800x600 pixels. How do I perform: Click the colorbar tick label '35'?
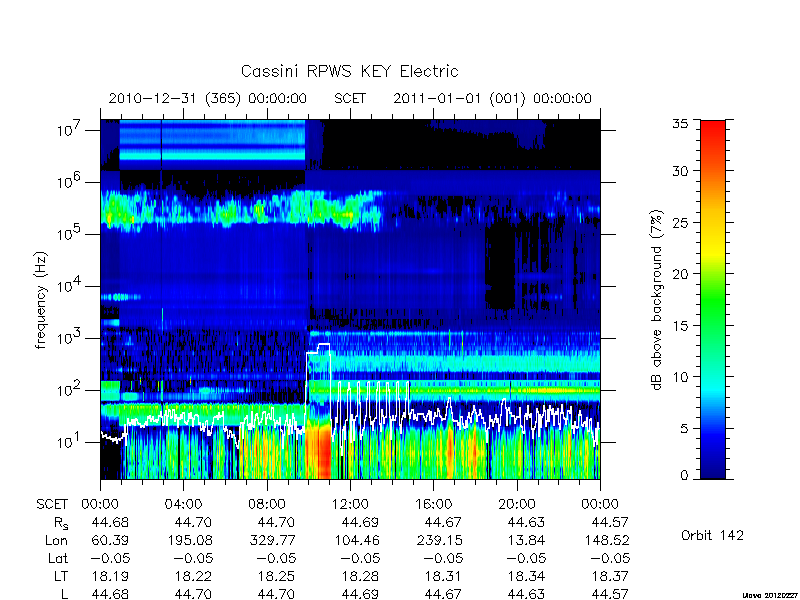coord(680,123)
